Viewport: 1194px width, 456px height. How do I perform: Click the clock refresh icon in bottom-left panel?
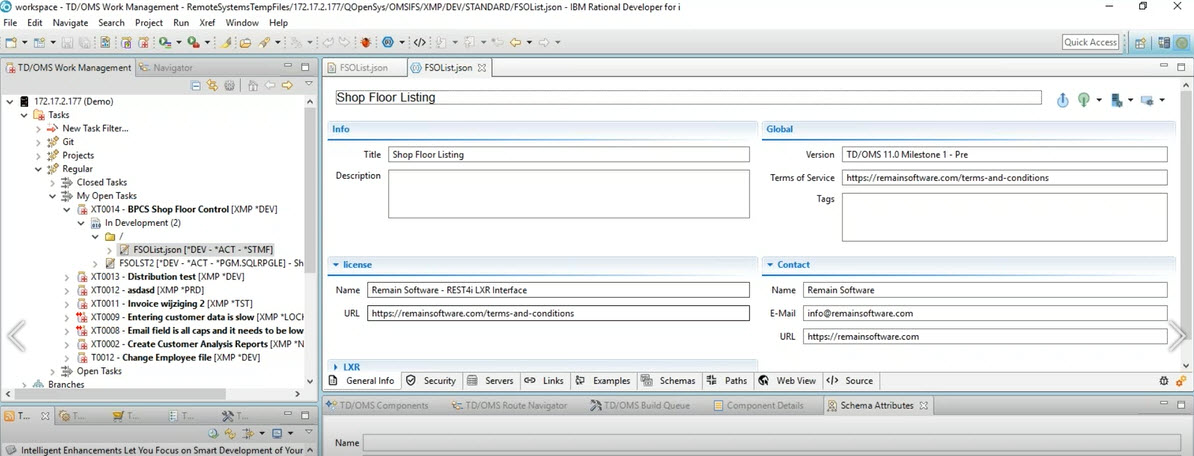tap(213, 433)
